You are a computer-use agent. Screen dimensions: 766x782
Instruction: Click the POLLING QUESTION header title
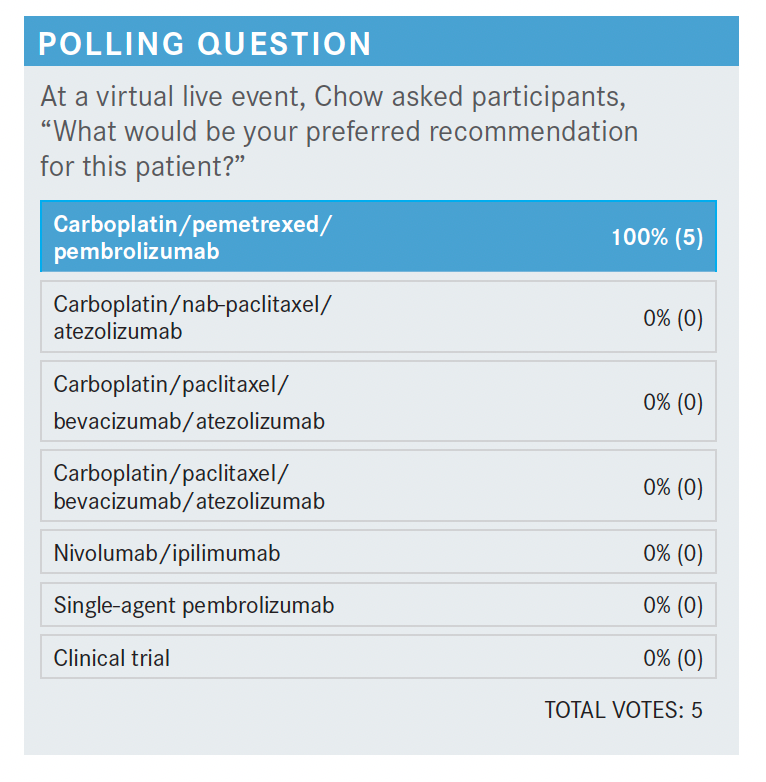point(205,44)
